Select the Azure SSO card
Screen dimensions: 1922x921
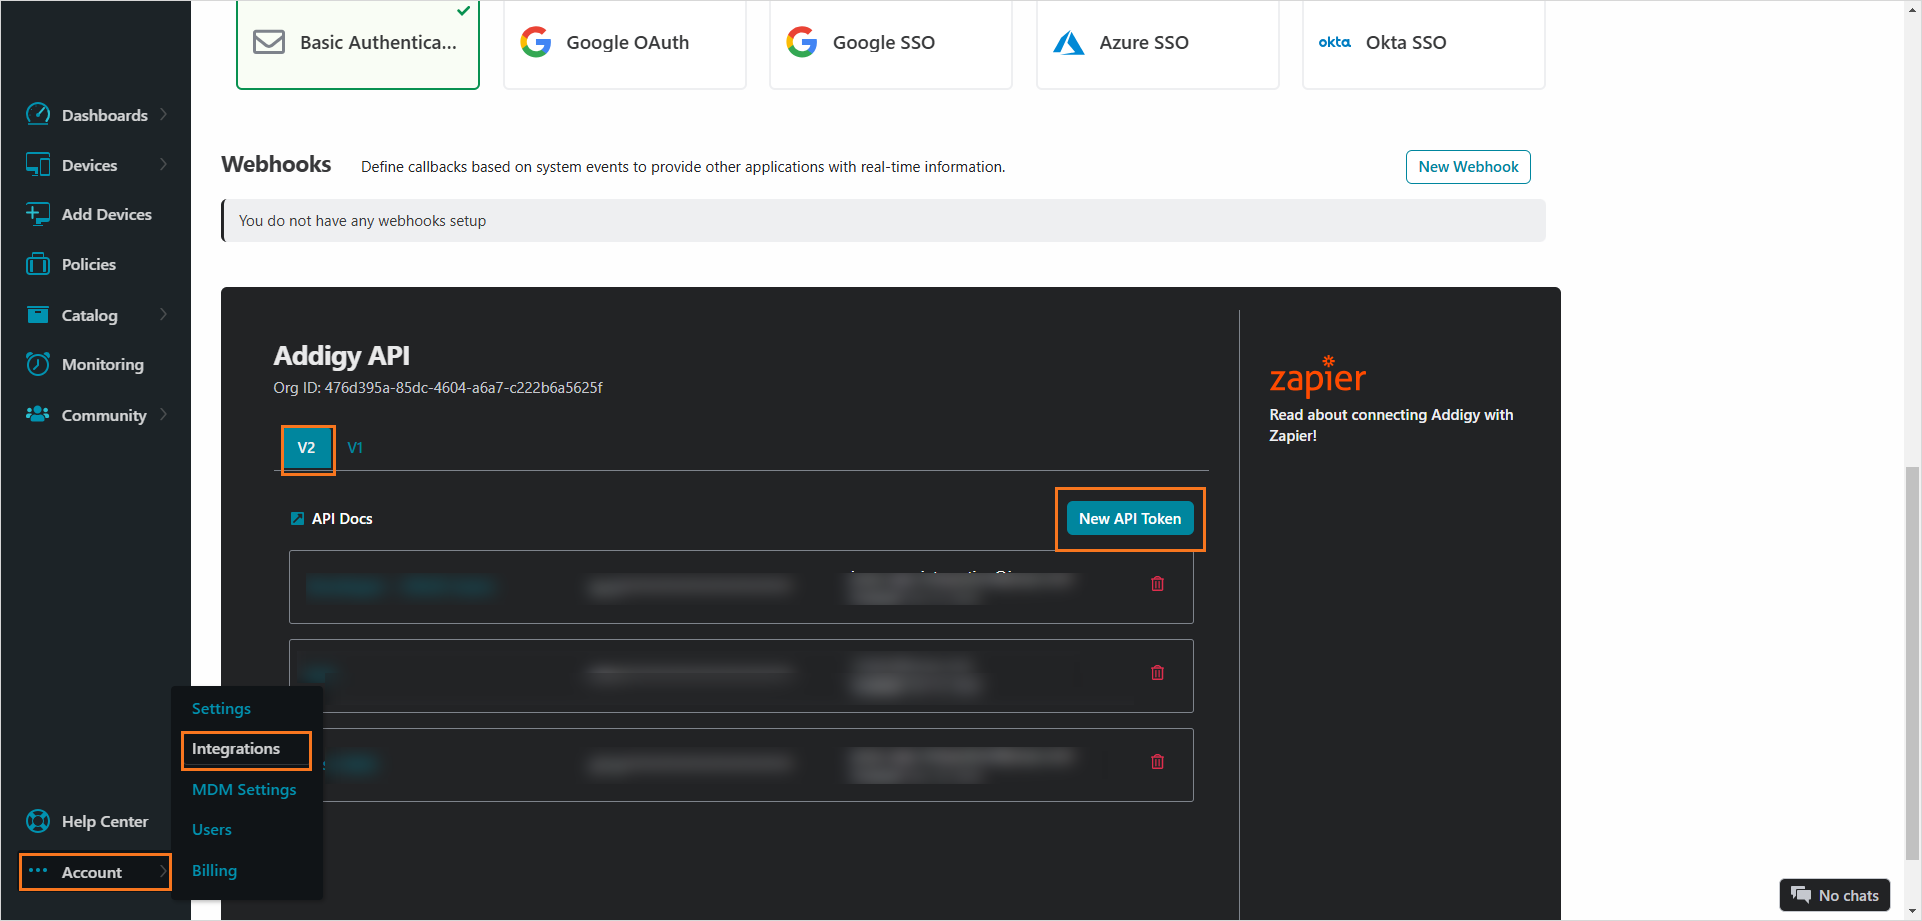pos(1158,43)
